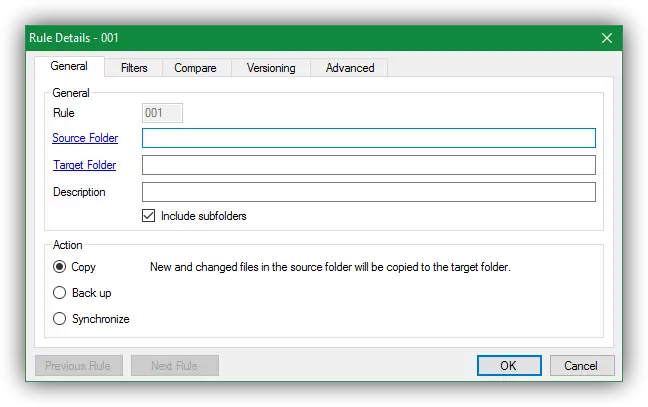The height and width of the screenshot is (407, 648).
Task: Open the Advanced tab
Action: [350, 68]
